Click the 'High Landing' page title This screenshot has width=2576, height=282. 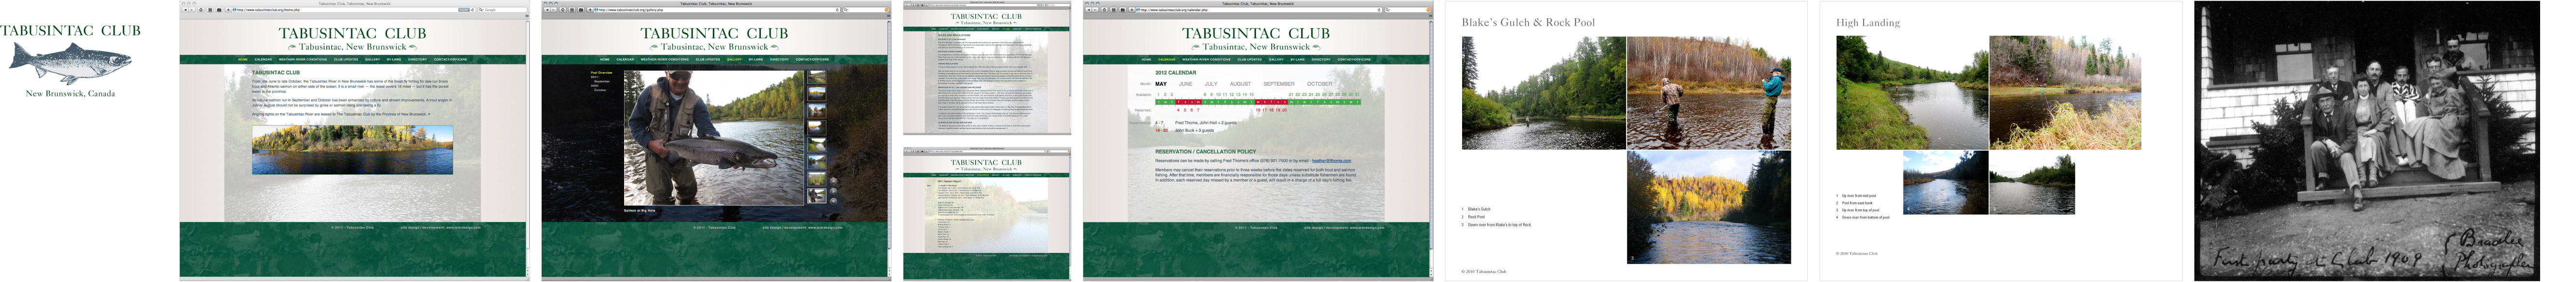click(x=1868, y=22)
